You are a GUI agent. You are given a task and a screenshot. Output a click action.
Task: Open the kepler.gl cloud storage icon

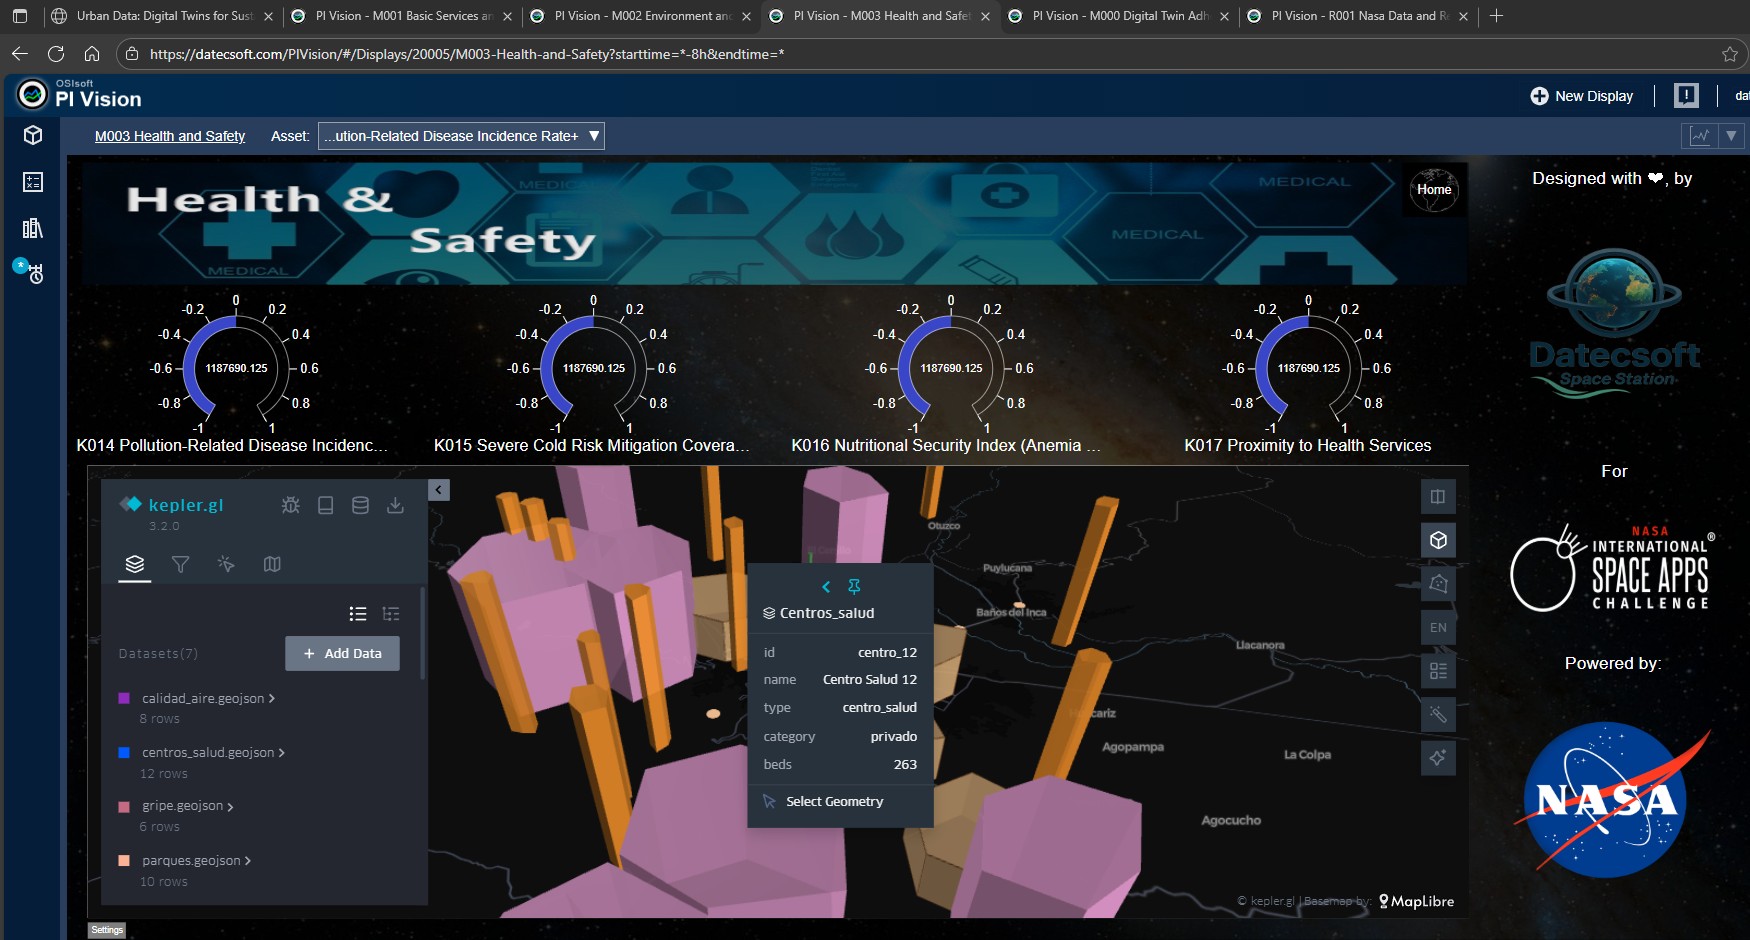pos(360,506)
